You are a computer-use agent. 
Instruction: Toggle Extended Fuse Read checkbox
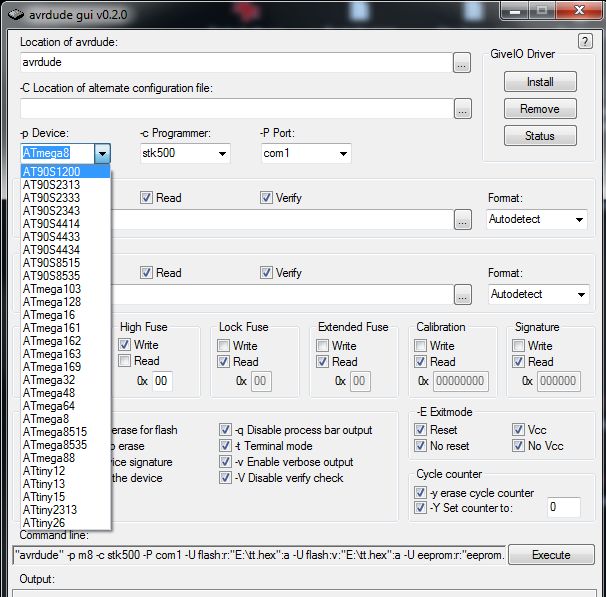pos(322,362)
